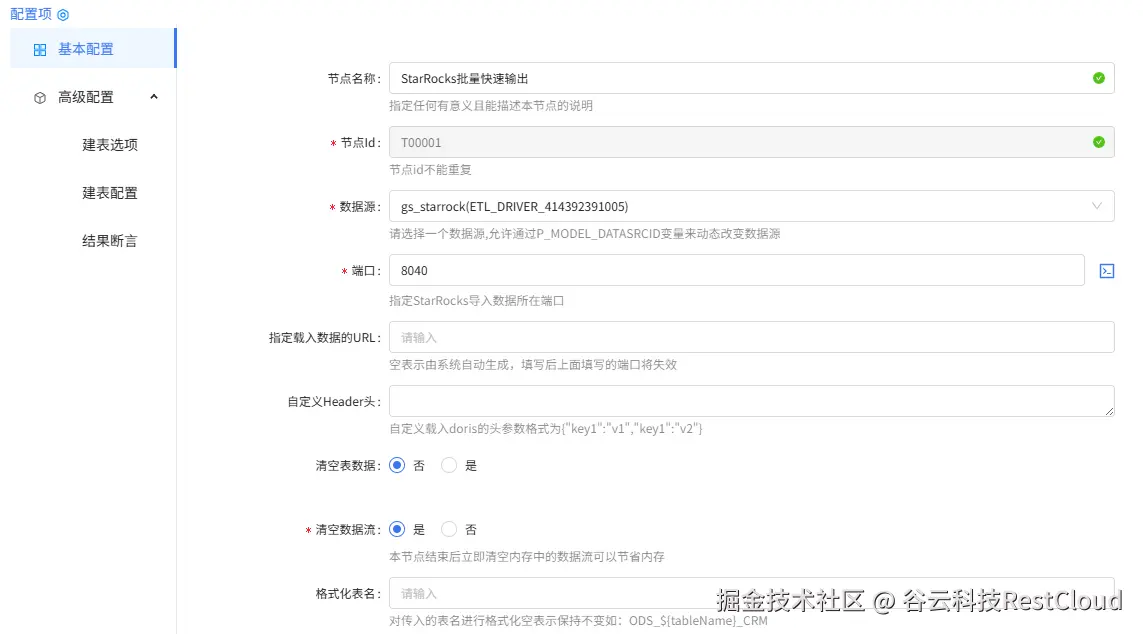
Task: Open the 基本配置 tab
Action: click(93, 49)
